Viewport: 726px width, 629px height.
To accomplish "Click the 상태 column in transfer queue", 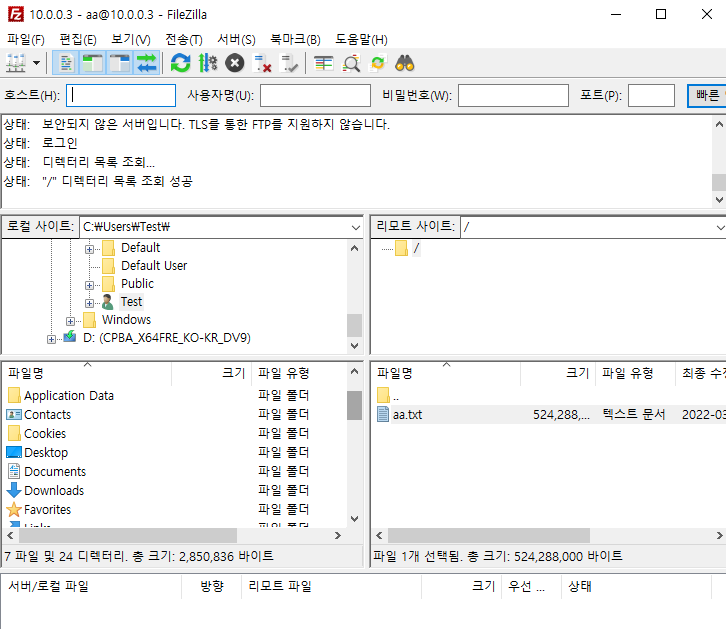I will [x=636, y=586].
